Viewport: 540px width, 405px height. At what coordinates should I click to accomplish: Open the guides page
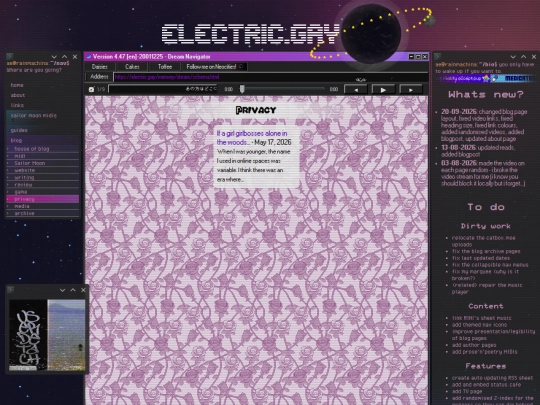click(x=19, y=130)
